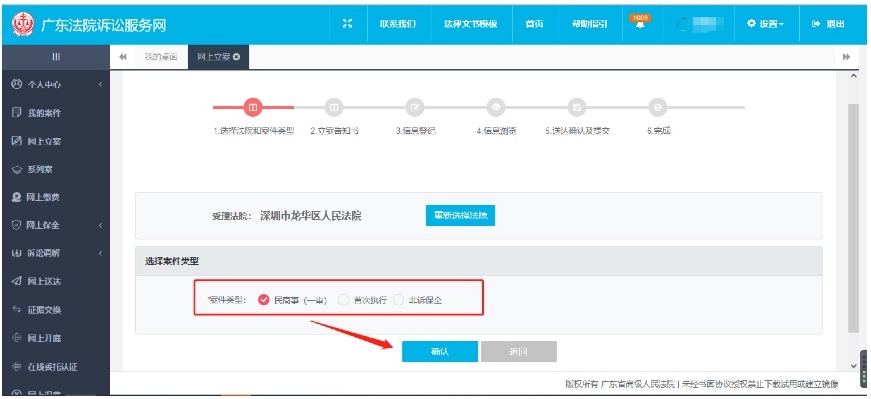Click 个人中心 person icon in sidebar
871x399 pixels.
point(17,84)
